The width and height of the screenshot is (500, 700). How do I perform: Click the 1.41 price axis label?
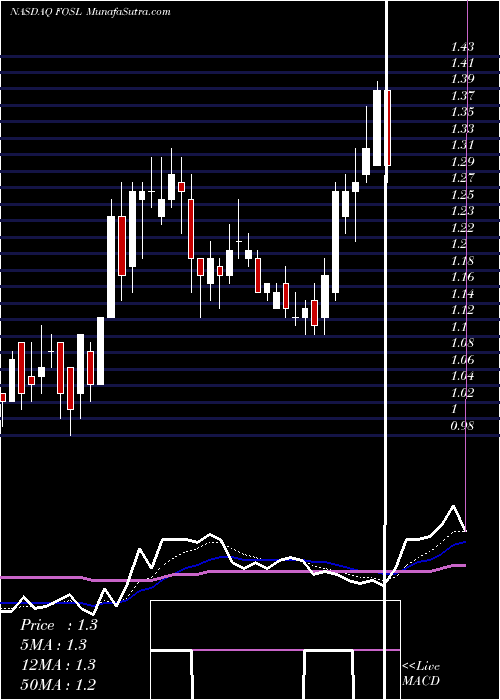click(462, 63)
